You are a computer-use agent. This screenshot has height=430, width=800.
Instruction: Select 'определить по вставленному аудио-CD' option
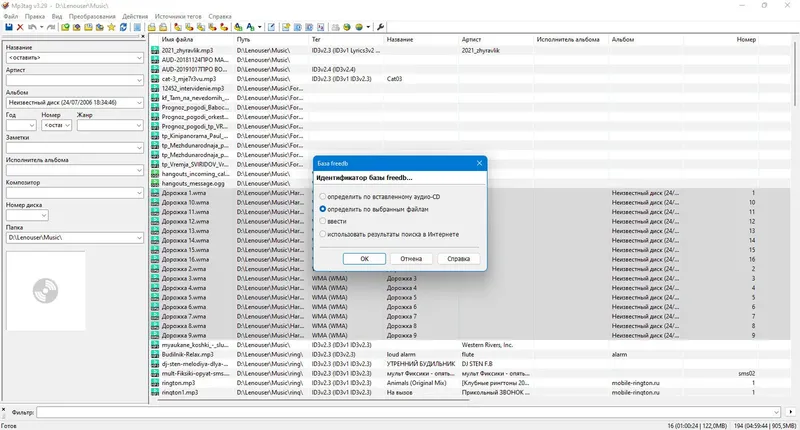point(322,196)
